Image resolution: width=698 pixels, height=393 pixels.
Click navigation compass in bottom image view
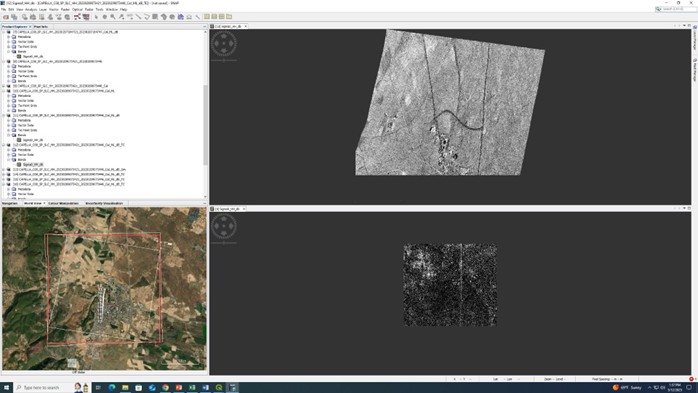point(224,226)
